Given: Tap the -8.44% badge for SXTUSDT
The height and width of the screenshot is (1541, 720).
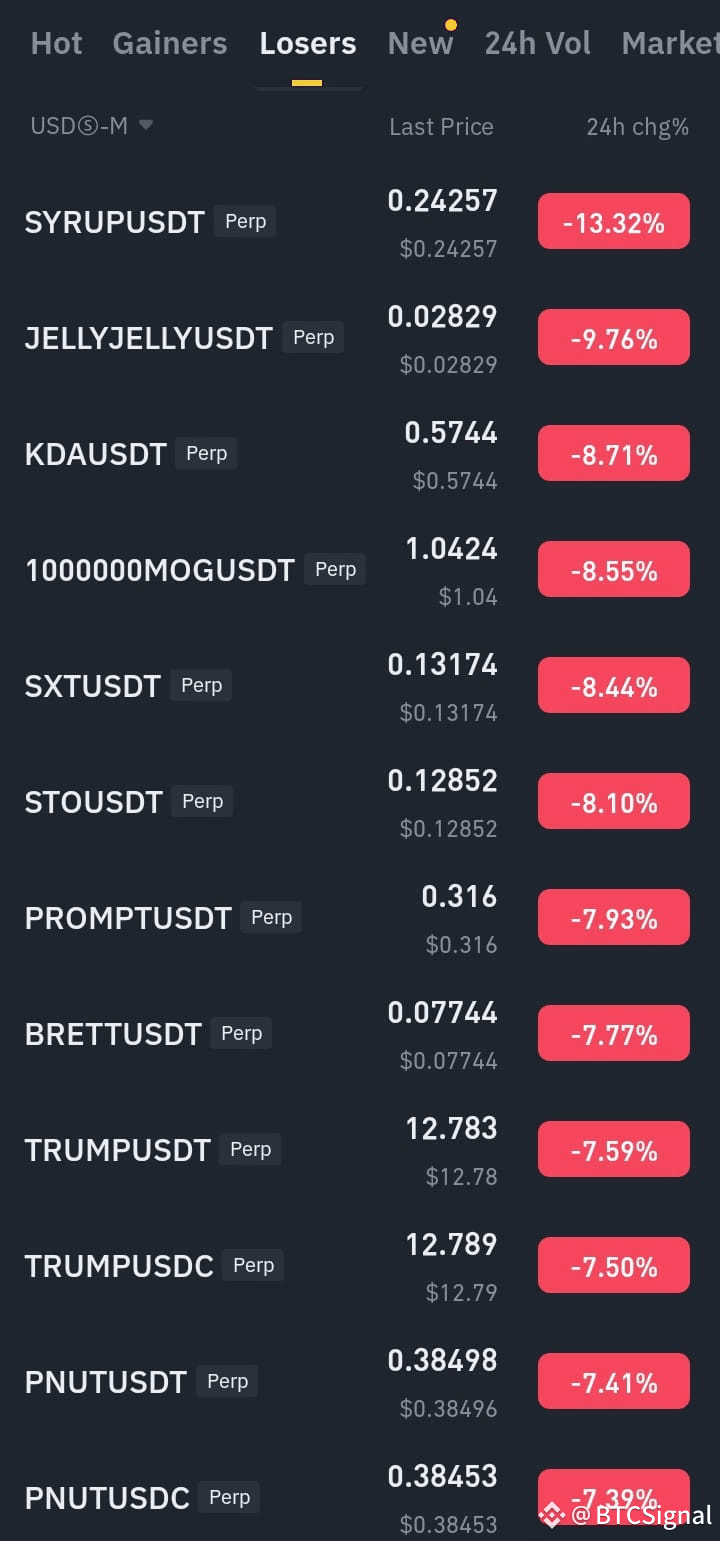Looking at the screenshot, I should click(x=614, y=685).
